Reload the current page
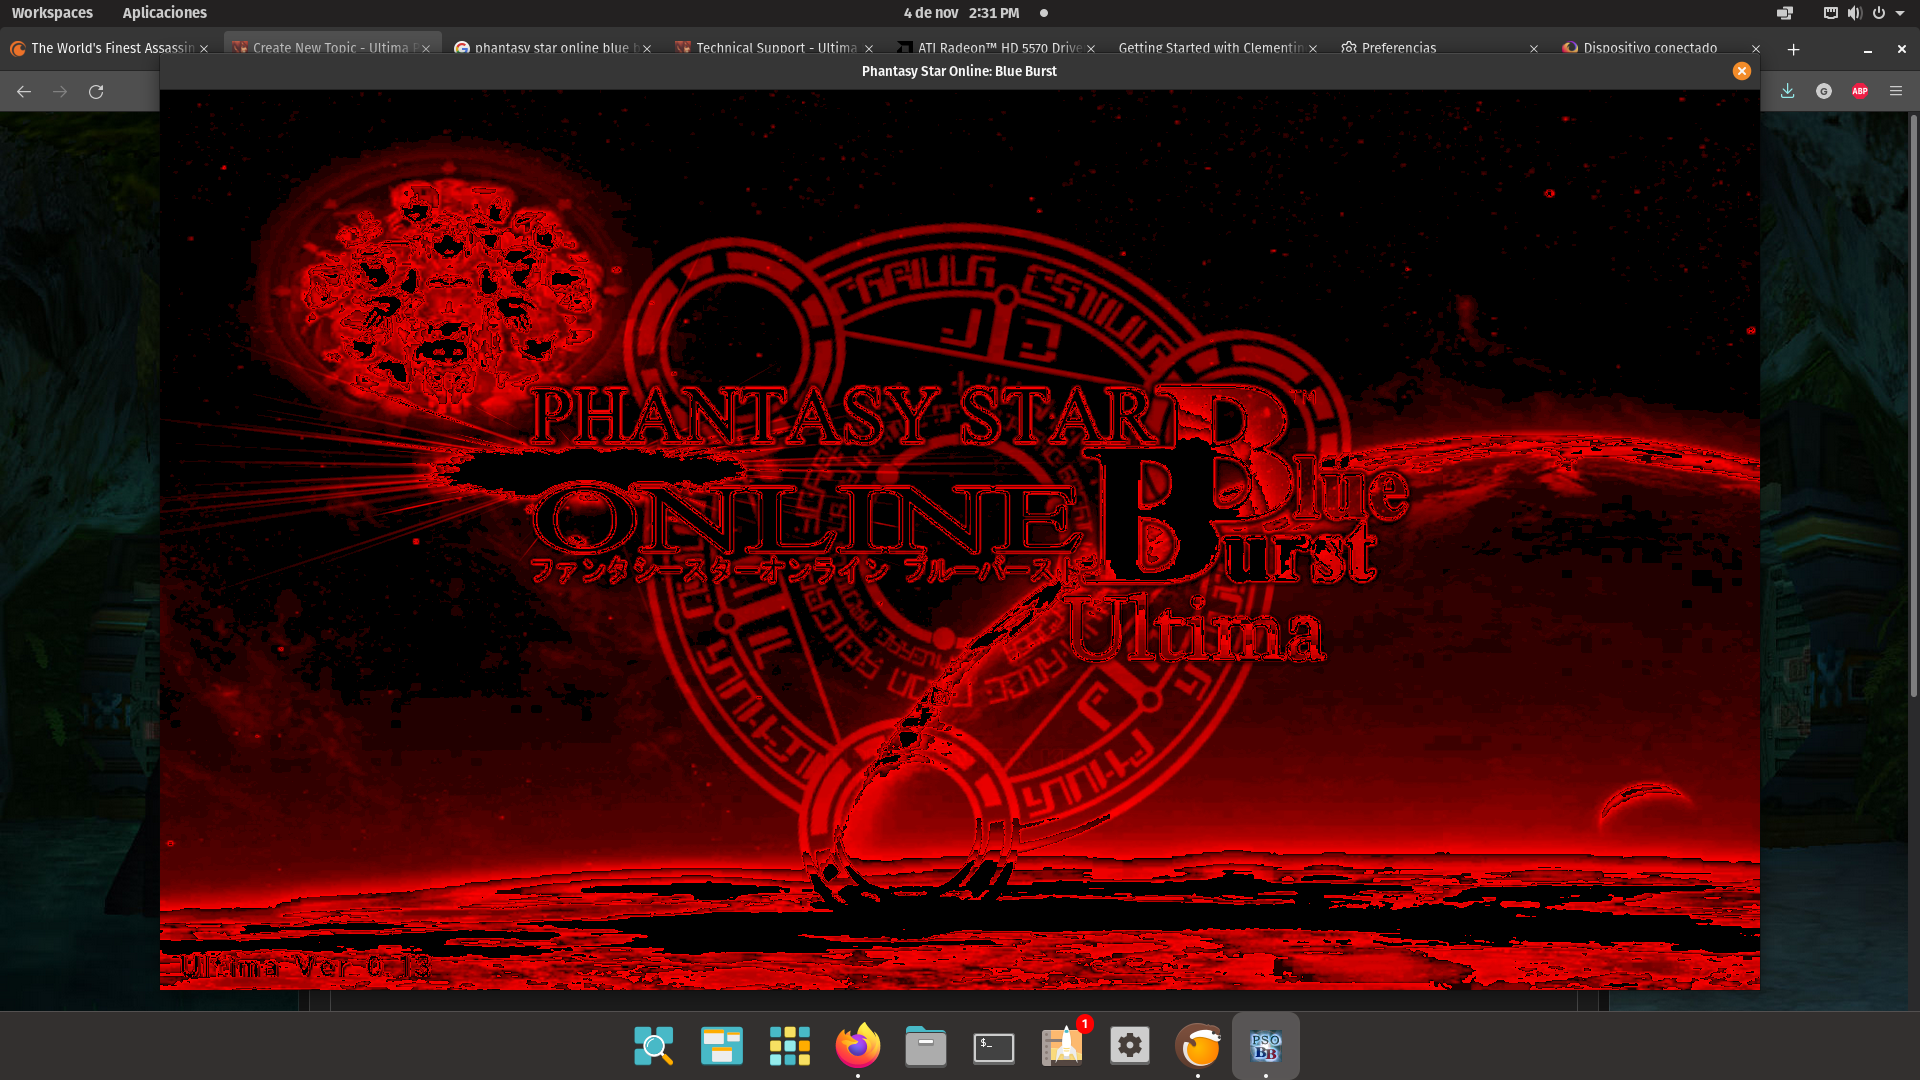Viewport: 1920px width, 1080px height. (x=96, y=92)
